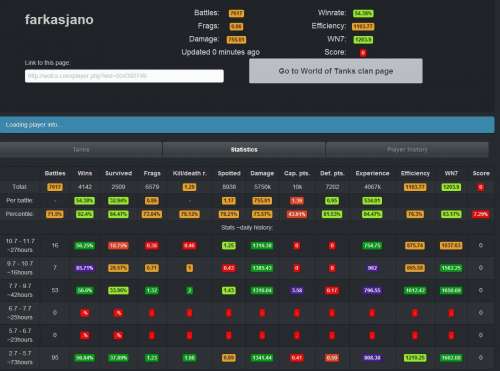Image resolution: width=500 pixels, height=371 pixels.
Task: Click the Score column header
Action: pos(481,173)
